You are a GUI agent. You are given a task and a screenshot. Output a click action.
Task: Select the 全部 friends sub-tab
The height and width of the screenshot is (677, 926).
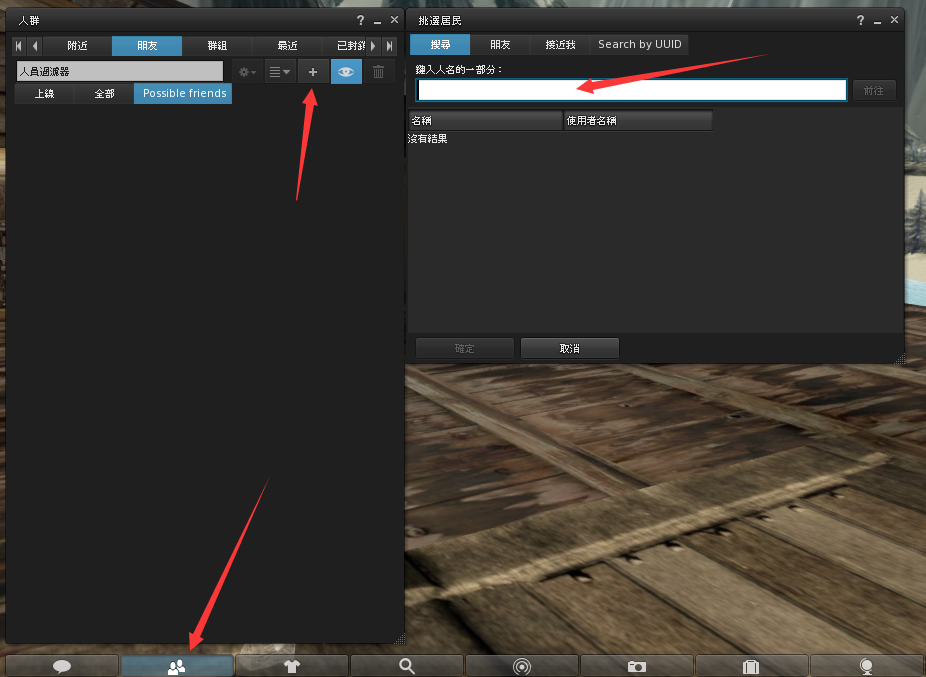coord(104,93)
